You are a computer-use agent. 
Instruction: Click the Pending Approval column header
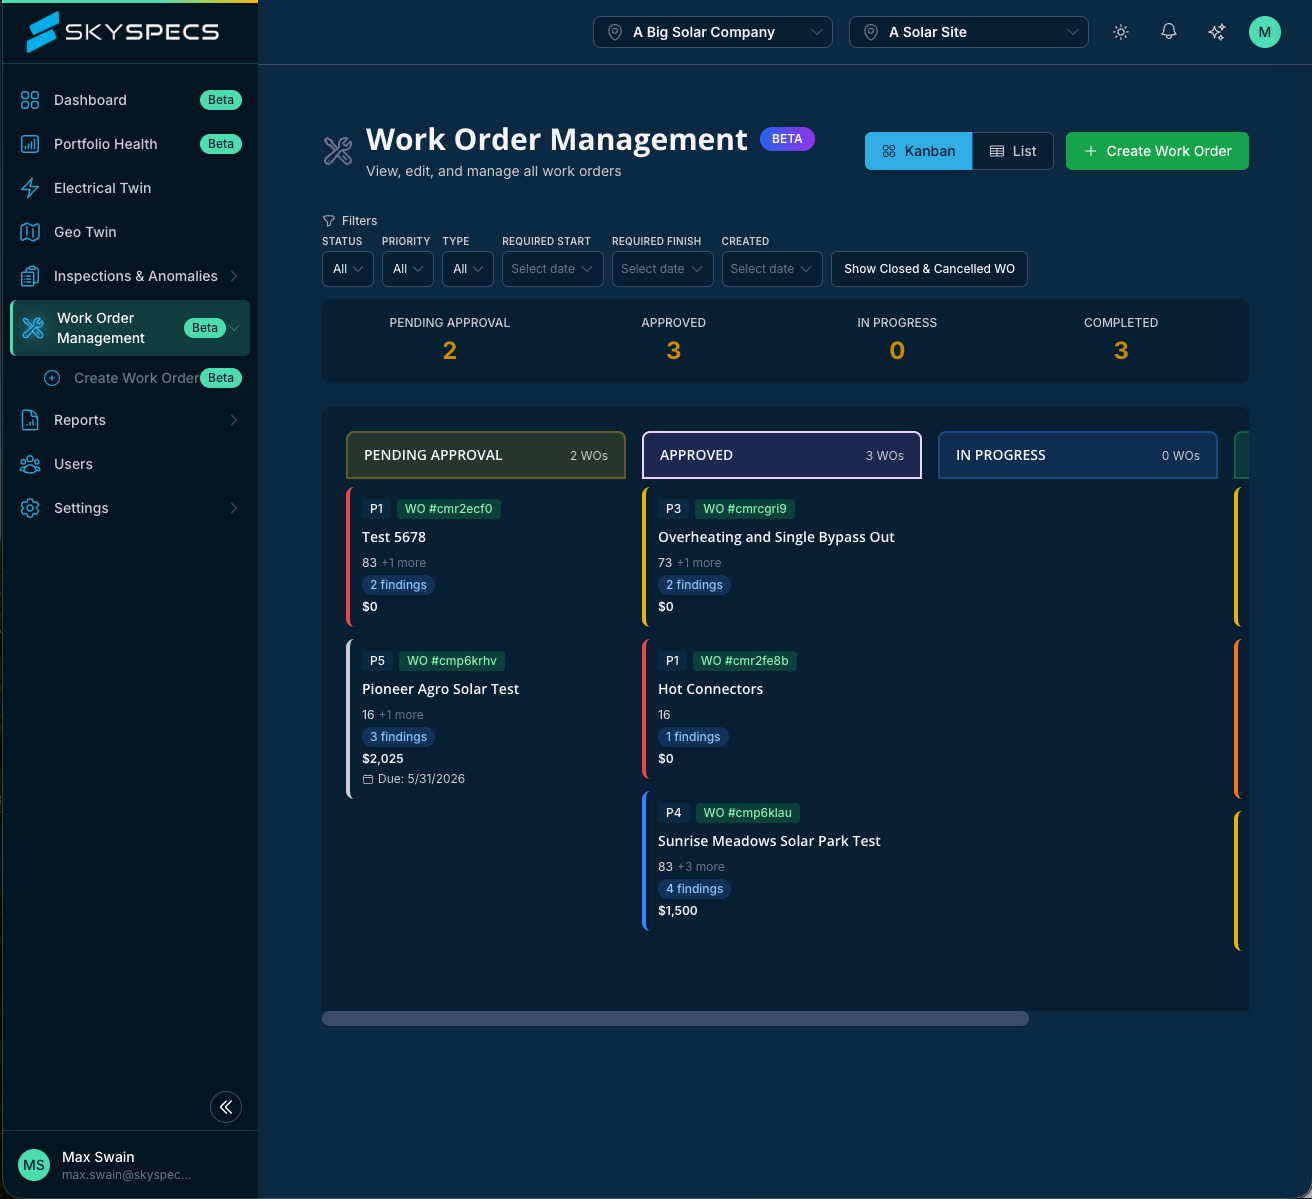point(486,455)
